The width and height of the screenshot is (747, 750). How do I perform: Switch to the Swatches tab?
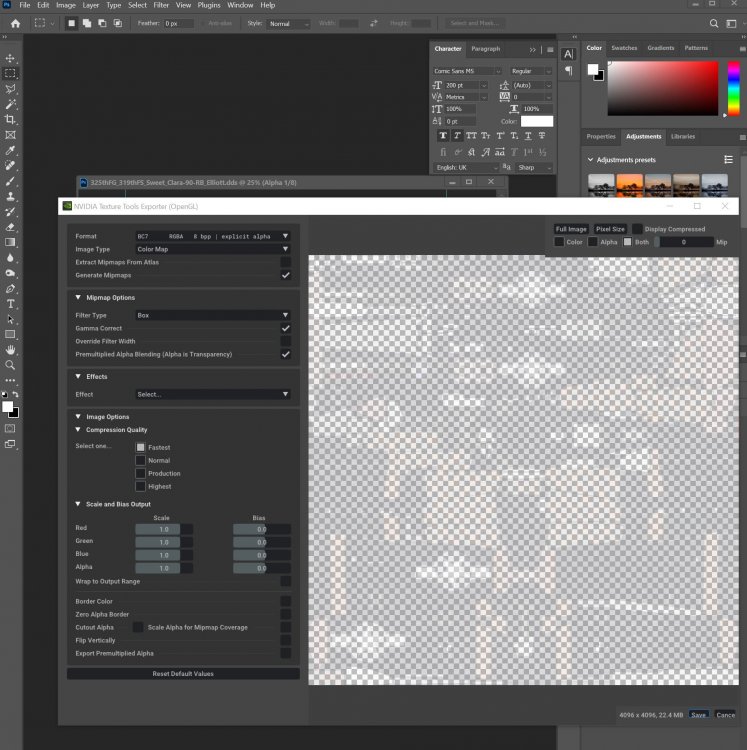tap(624, 48)
